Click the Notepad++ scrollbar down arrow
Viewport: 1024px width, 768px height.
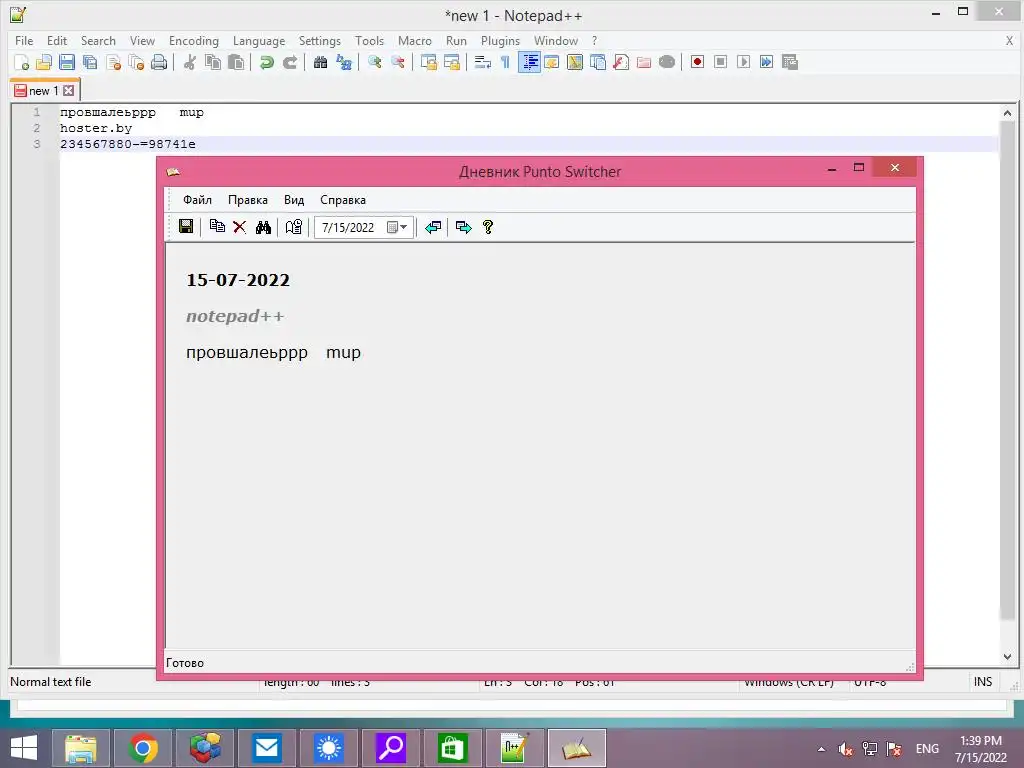[x=1007, y=657]
